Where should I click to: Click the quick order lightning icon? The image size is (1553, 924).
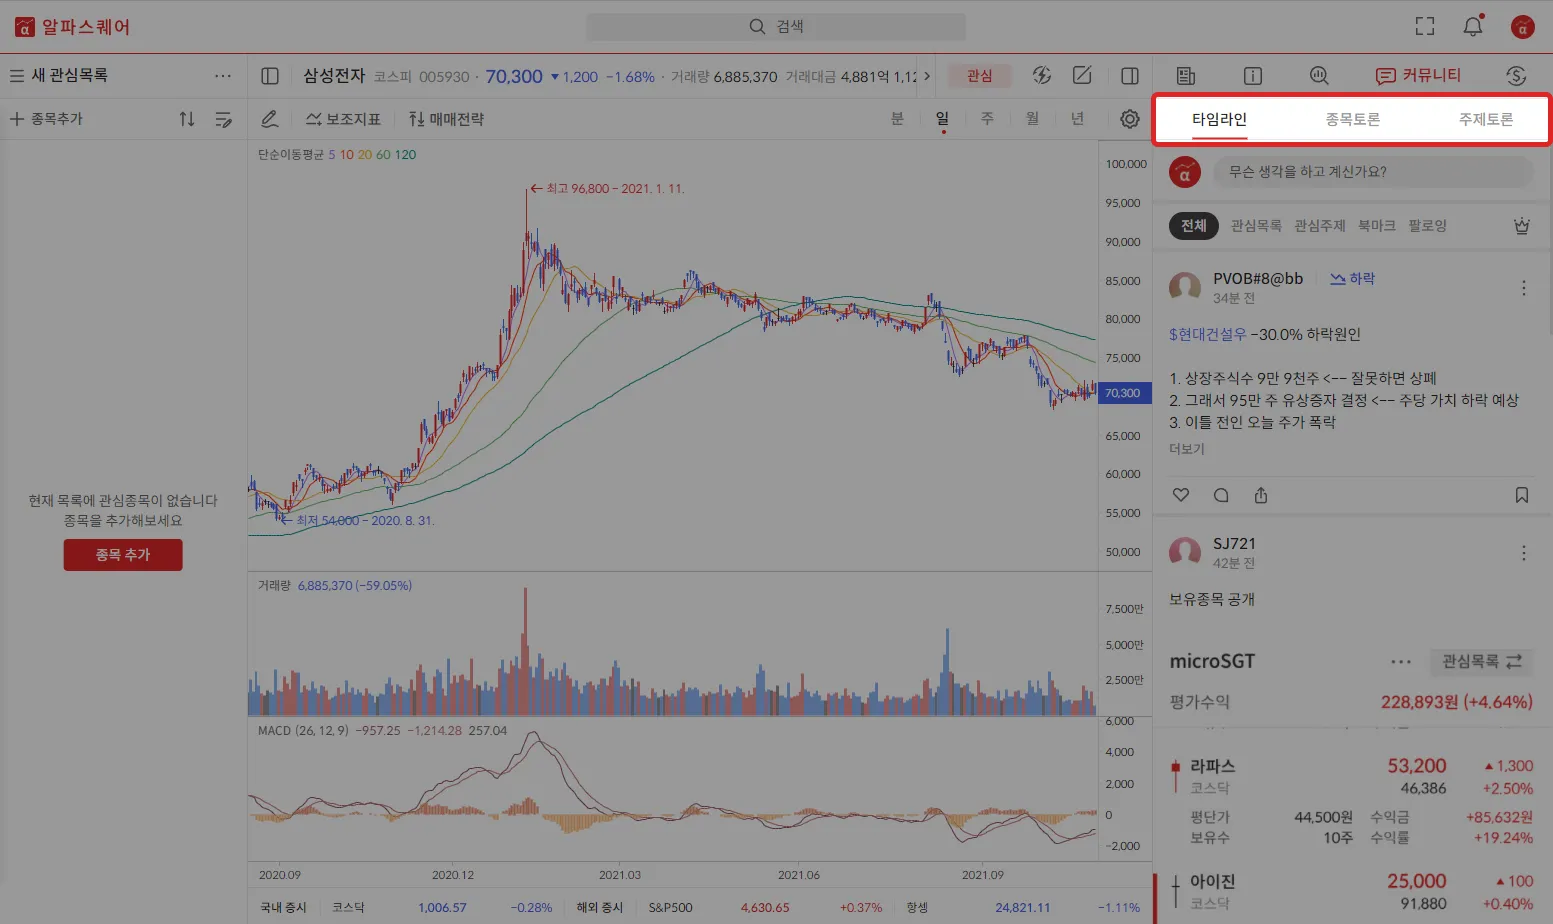(1042, 76)
